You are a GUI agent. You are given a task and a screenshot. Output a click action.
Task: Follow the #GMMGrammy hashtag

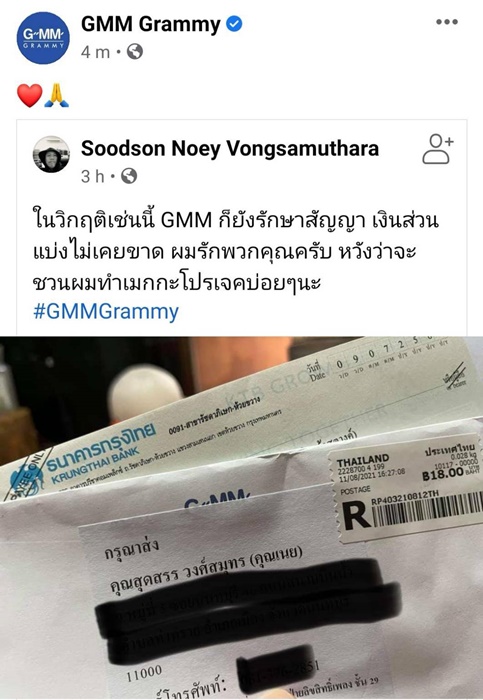[106, 311]
